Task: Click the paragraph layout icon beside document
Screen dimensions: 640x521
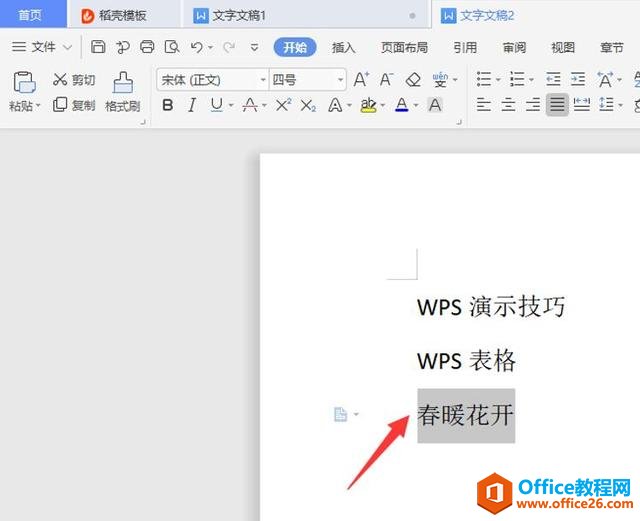Action: tap(340, 414)
